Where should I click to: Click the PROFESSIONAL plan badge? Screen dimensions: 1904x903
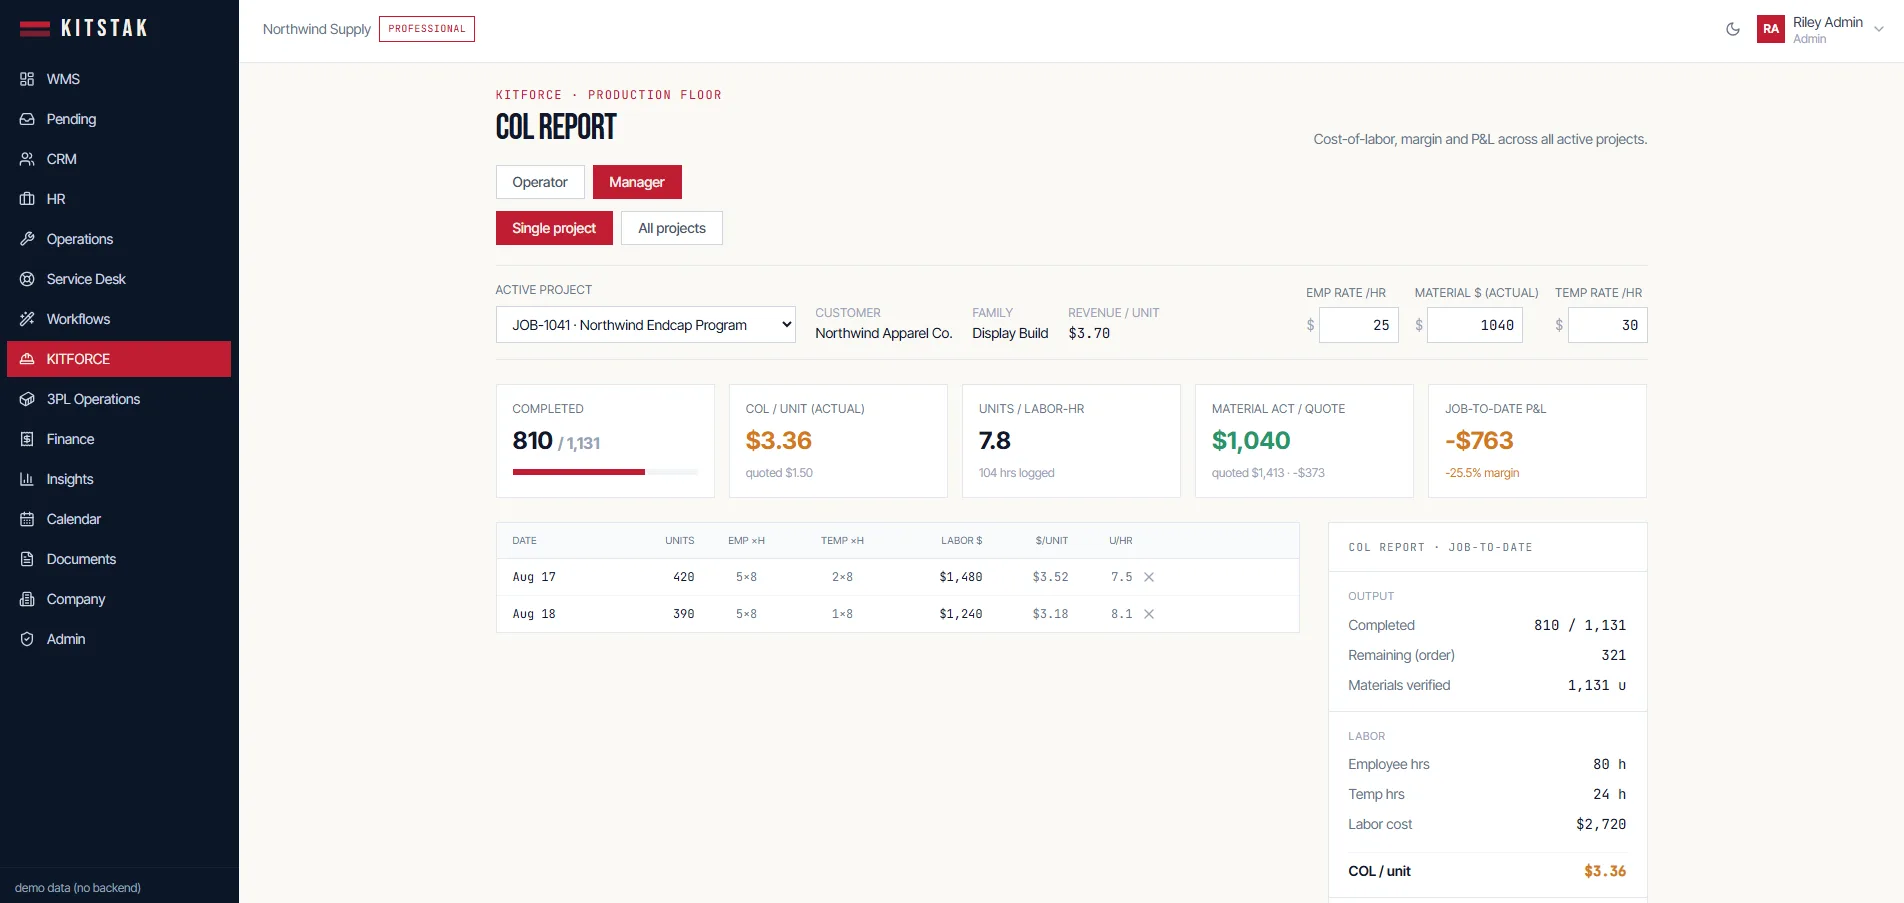coord(427,29)
